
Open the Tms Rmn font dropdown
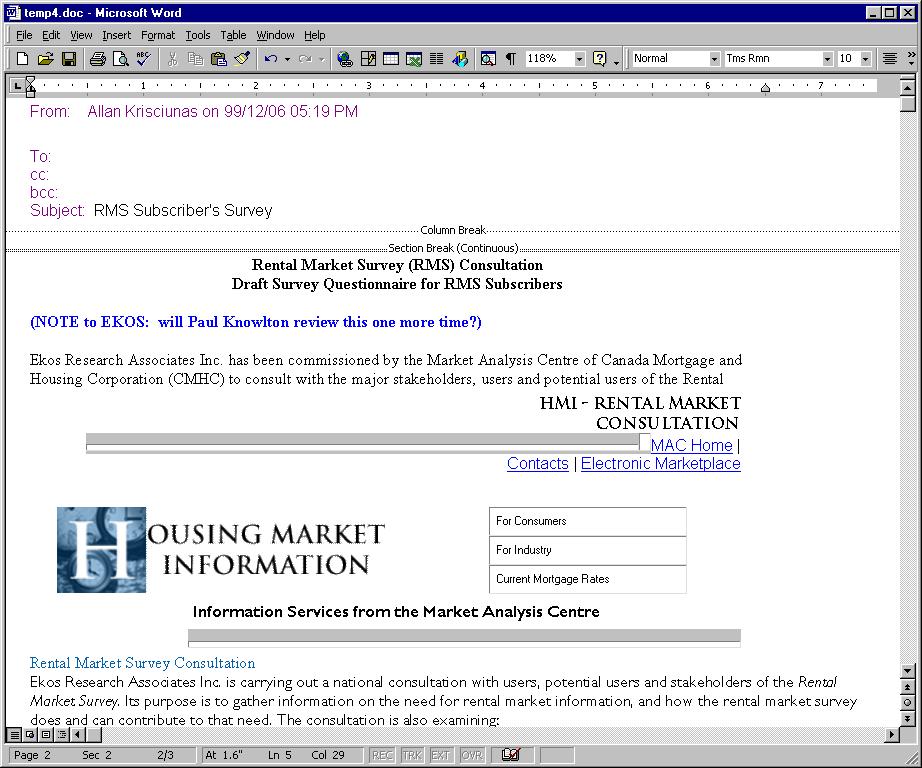[x=827, y=59]
